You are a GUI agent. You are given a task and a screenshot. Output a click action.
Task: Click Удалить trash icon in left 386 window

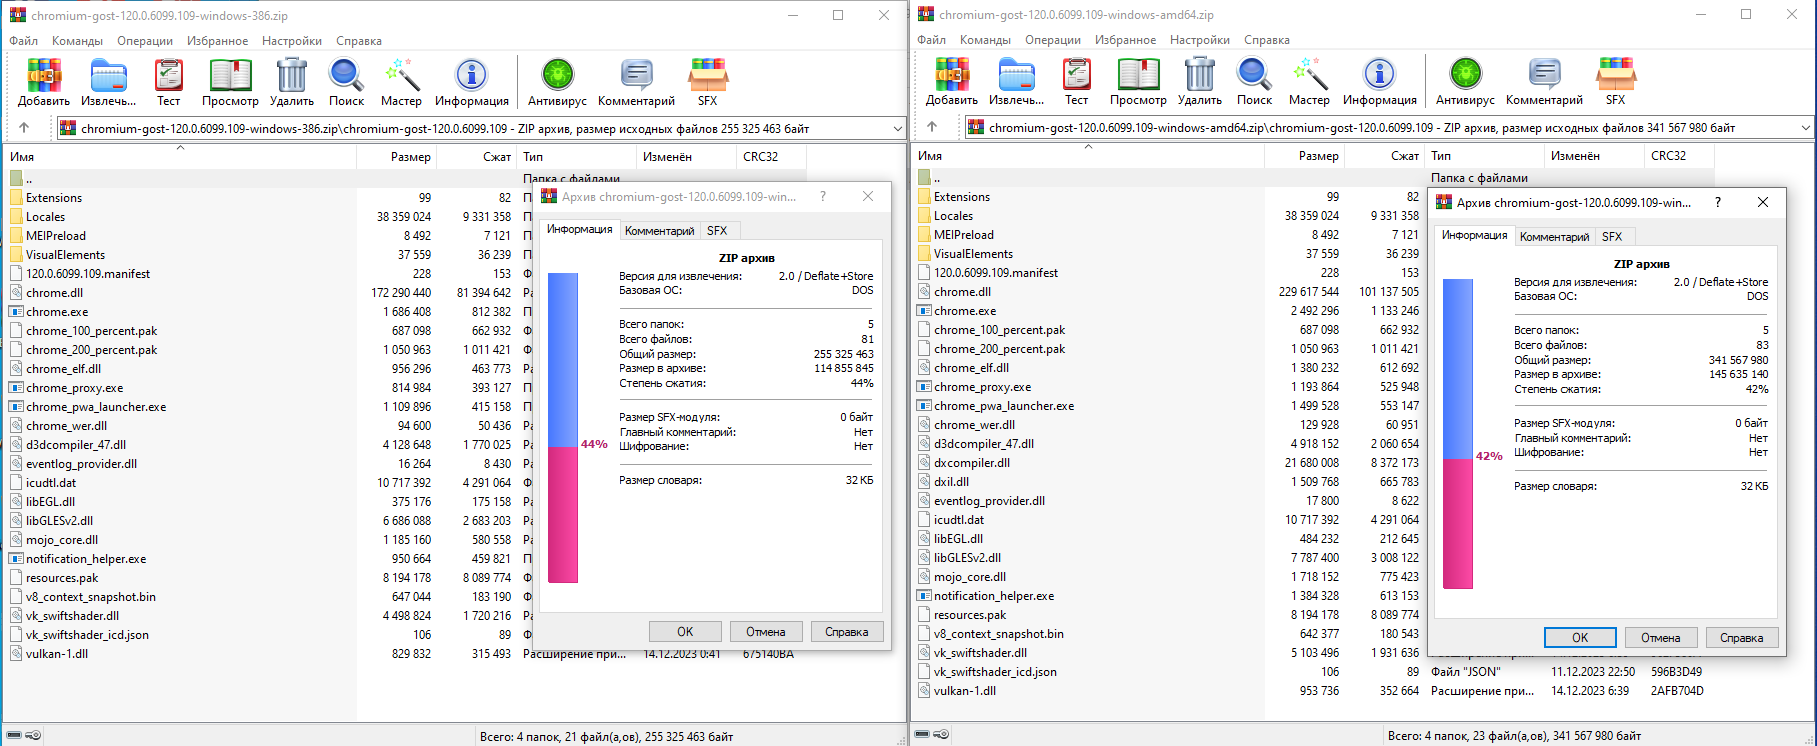(x=291, y=82)
